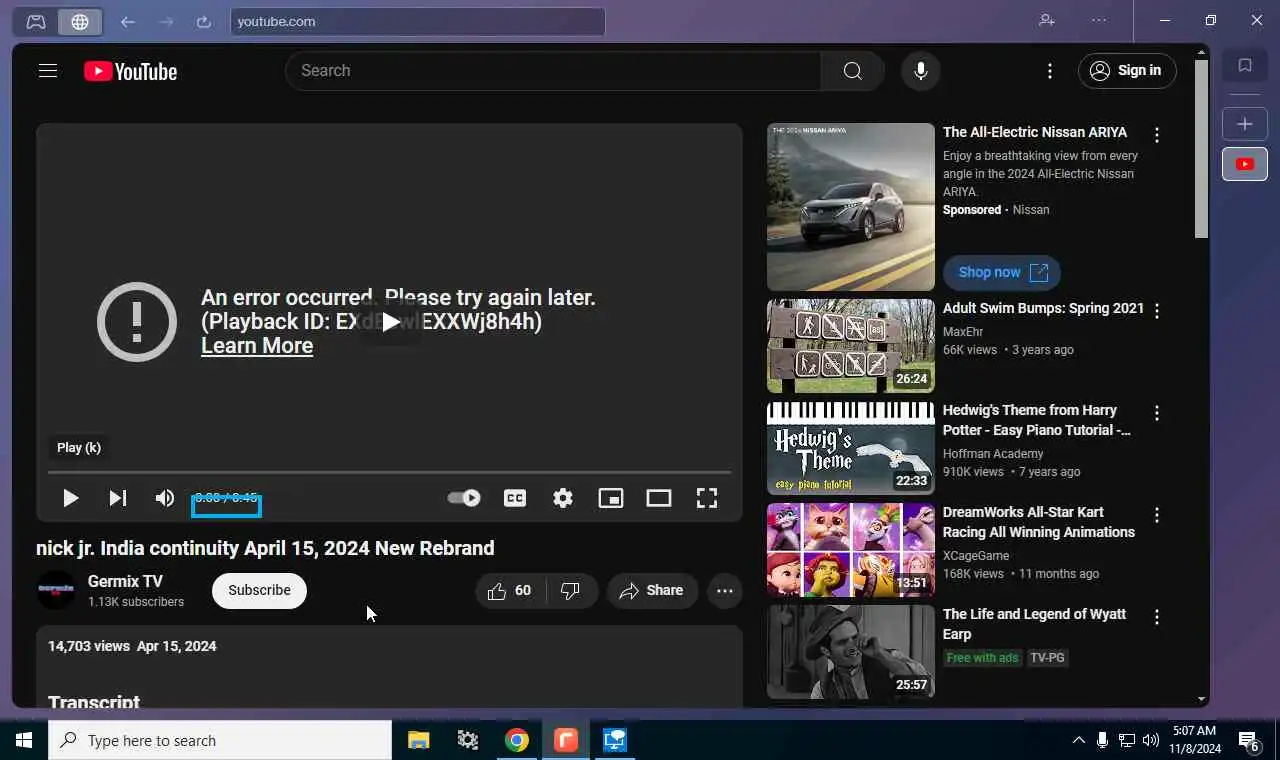The width and height of the screenshot is (1280, 760).
Task: Open options menu for Nissan ARIYA ad
Action: click(1157, 135)
